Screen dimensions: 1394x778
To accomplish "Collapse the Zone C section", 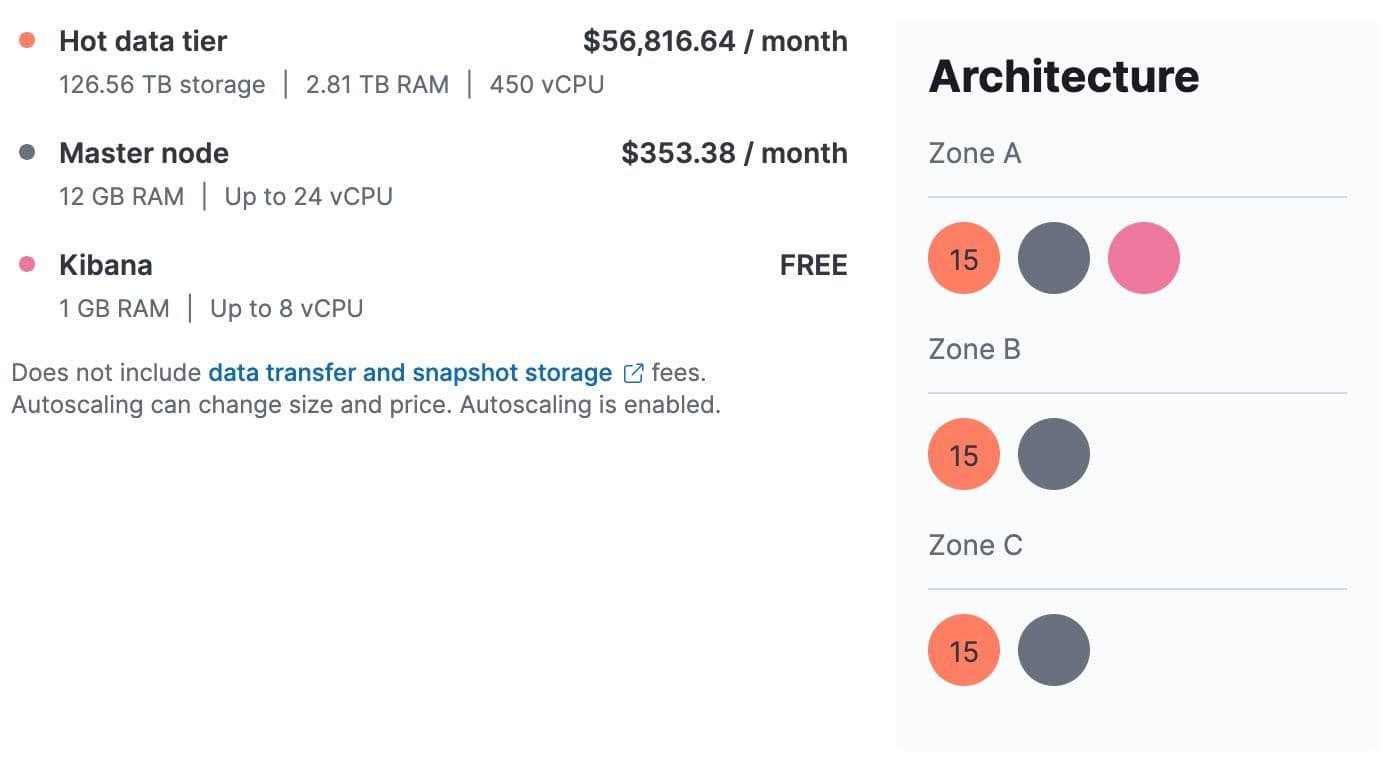I will tap(974, 545).
